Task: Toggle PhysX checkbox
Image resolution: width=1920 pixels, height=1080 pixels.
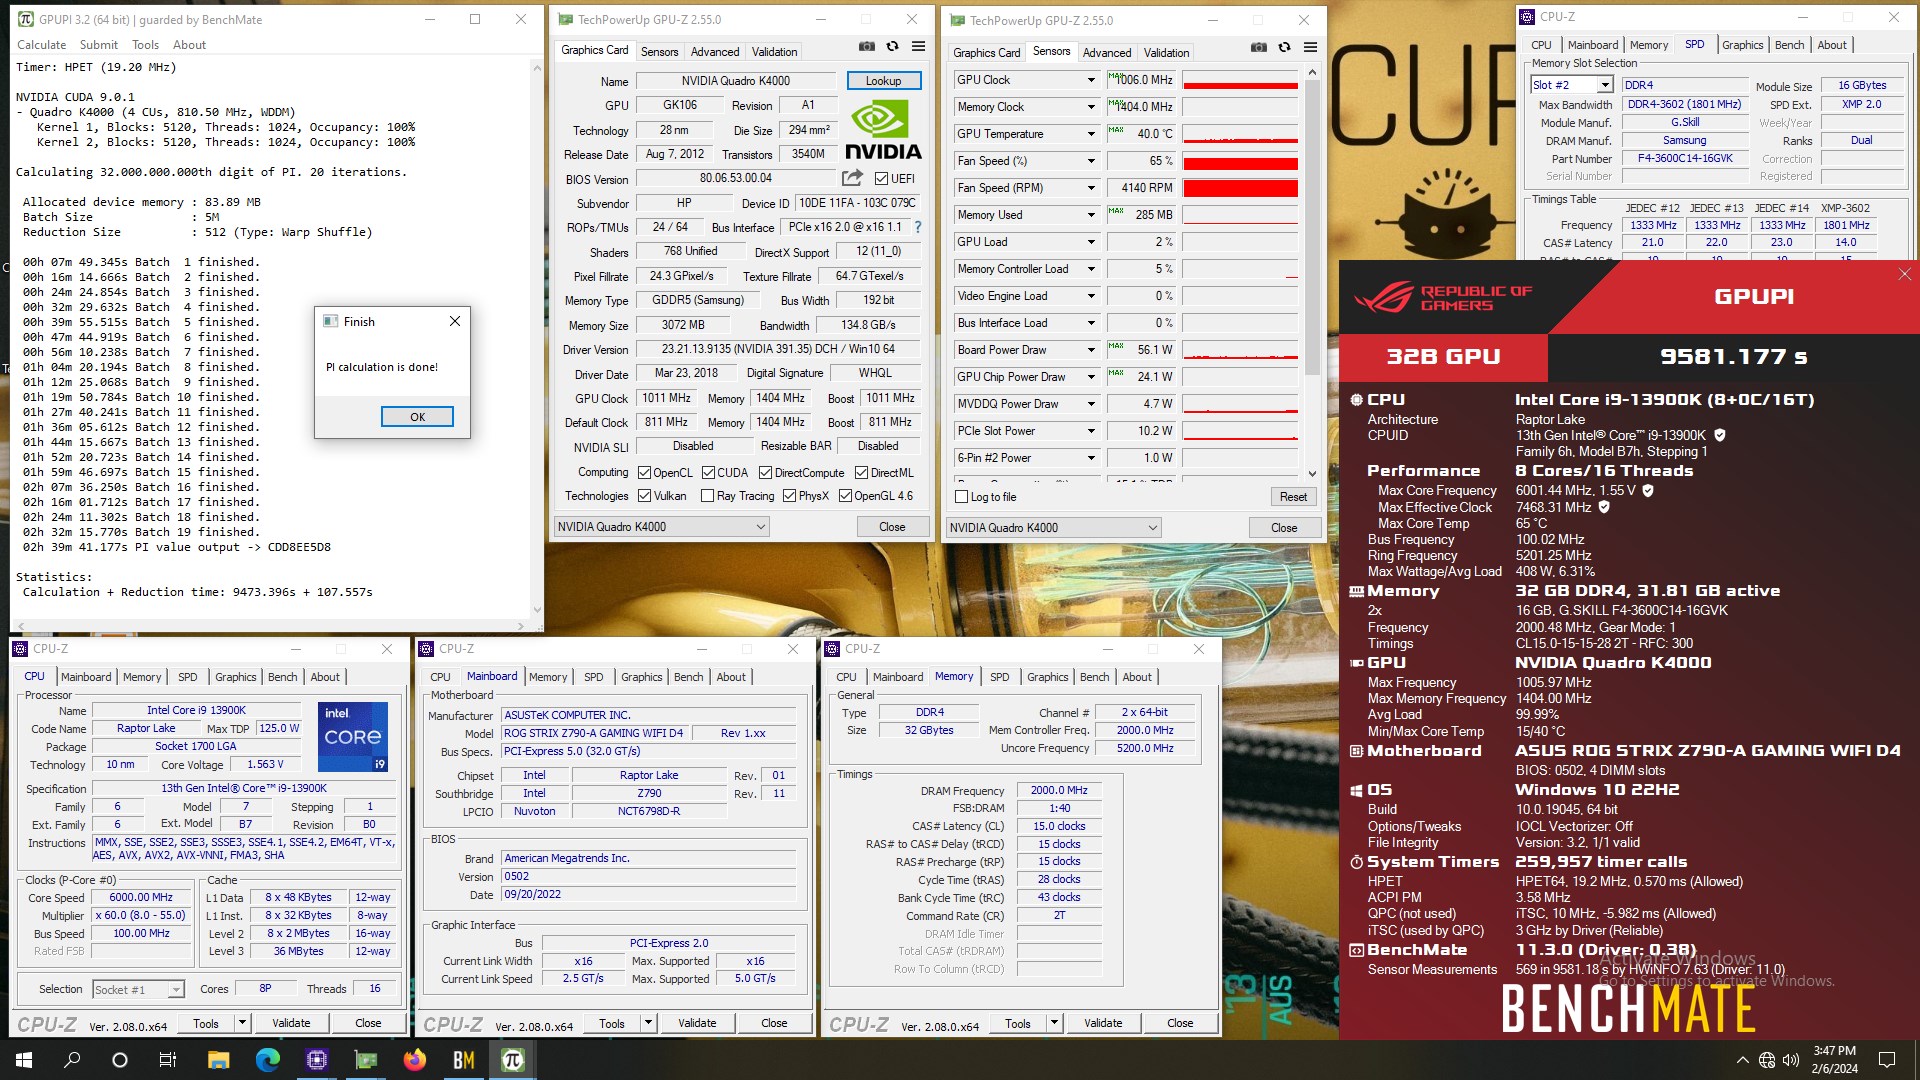Action: 789,496
